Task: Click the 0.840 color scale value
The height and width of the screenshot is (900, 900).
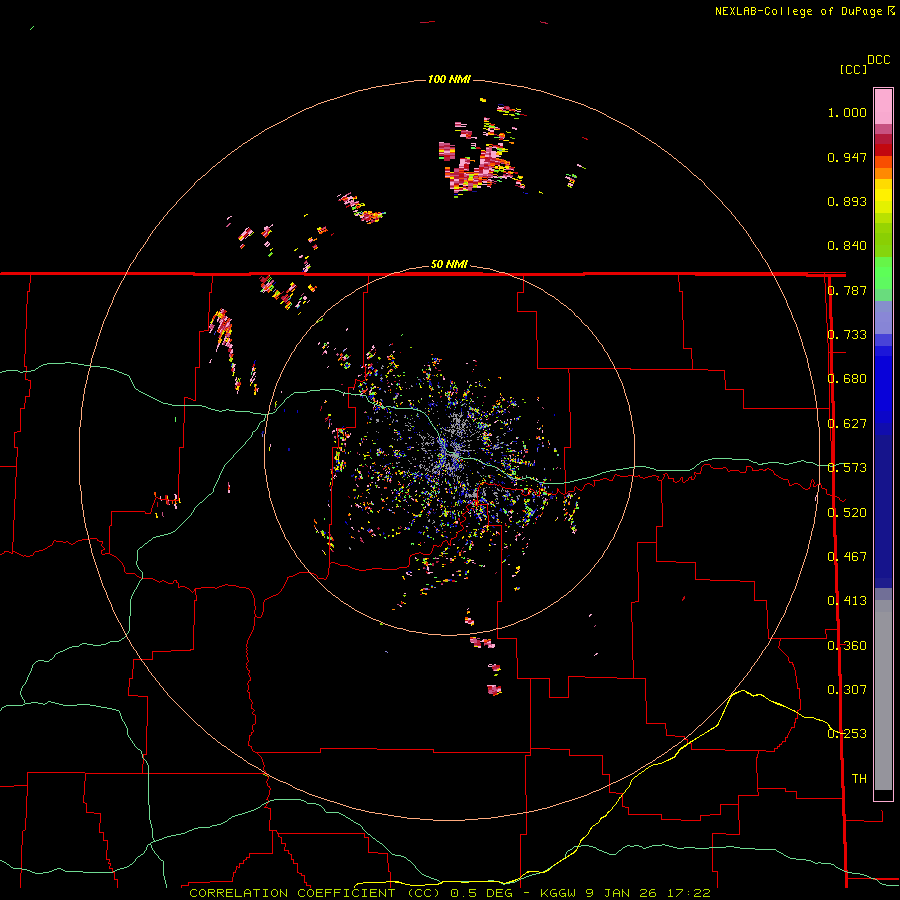Action: point(847,246)
